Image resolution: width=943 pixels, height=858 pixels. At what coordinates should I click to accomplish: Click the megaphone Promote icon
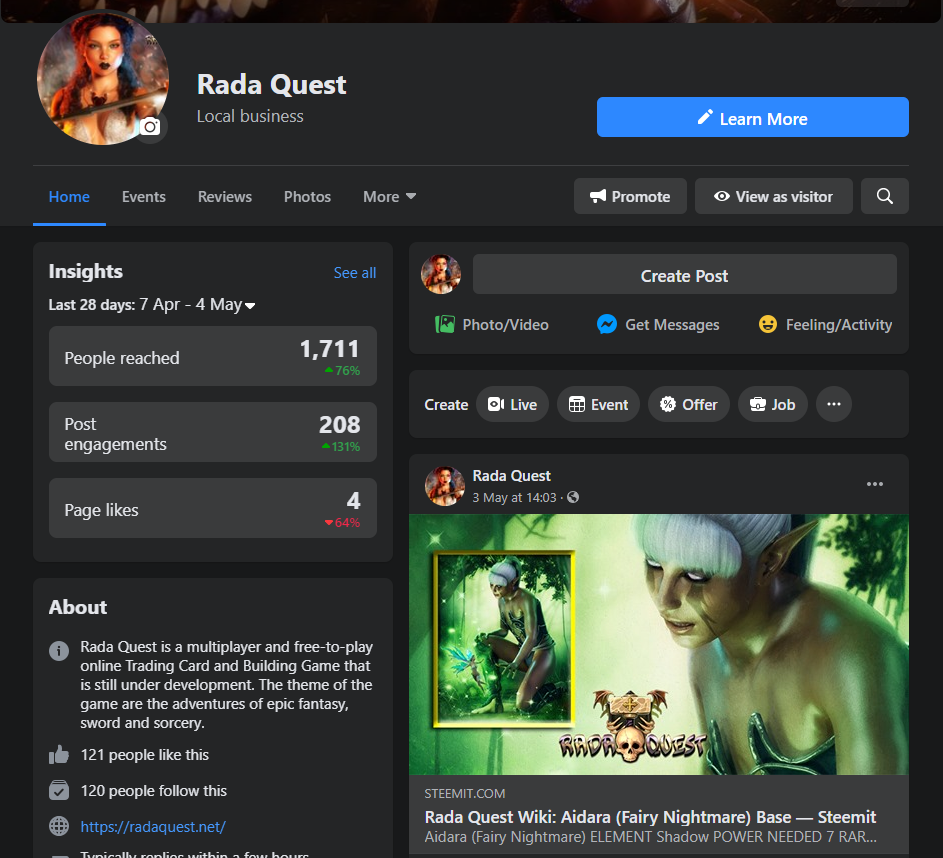(x=598, y=197)
